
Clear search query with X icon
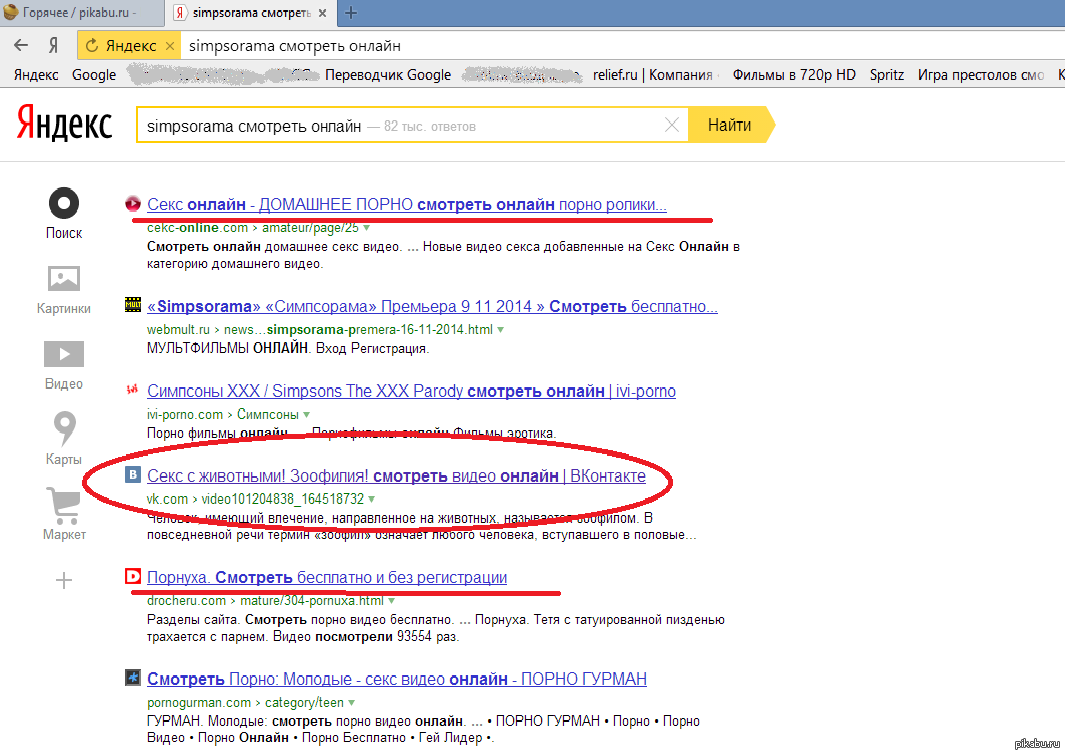pyautogui.click(x=671, y=126)
